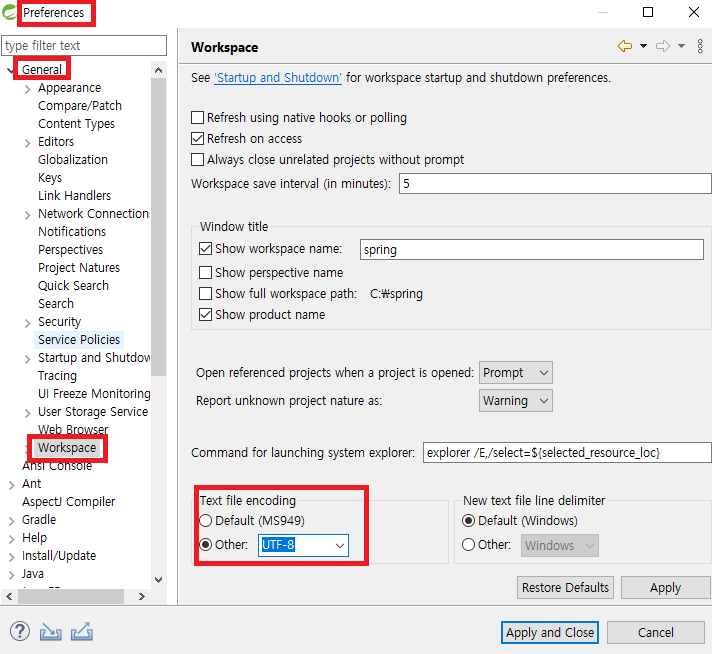Expand the Help node
The image size is (712, 654).
click(x=12, y=539)
